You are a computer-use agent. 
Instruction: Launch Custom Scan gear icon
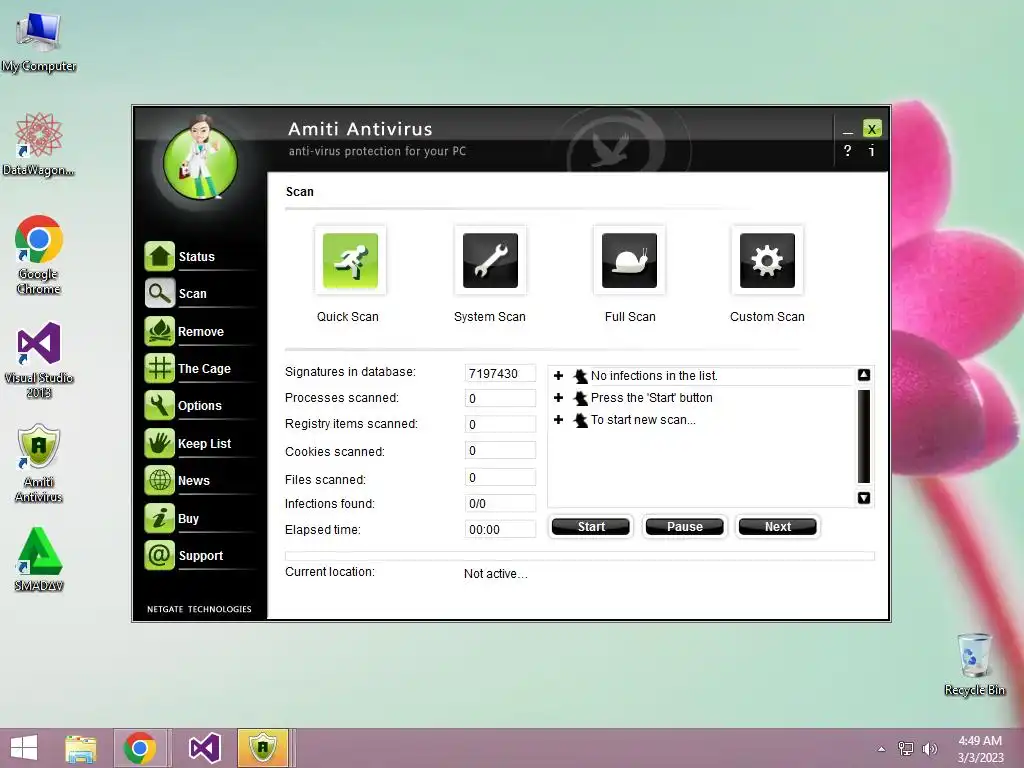tap(767, 261)
